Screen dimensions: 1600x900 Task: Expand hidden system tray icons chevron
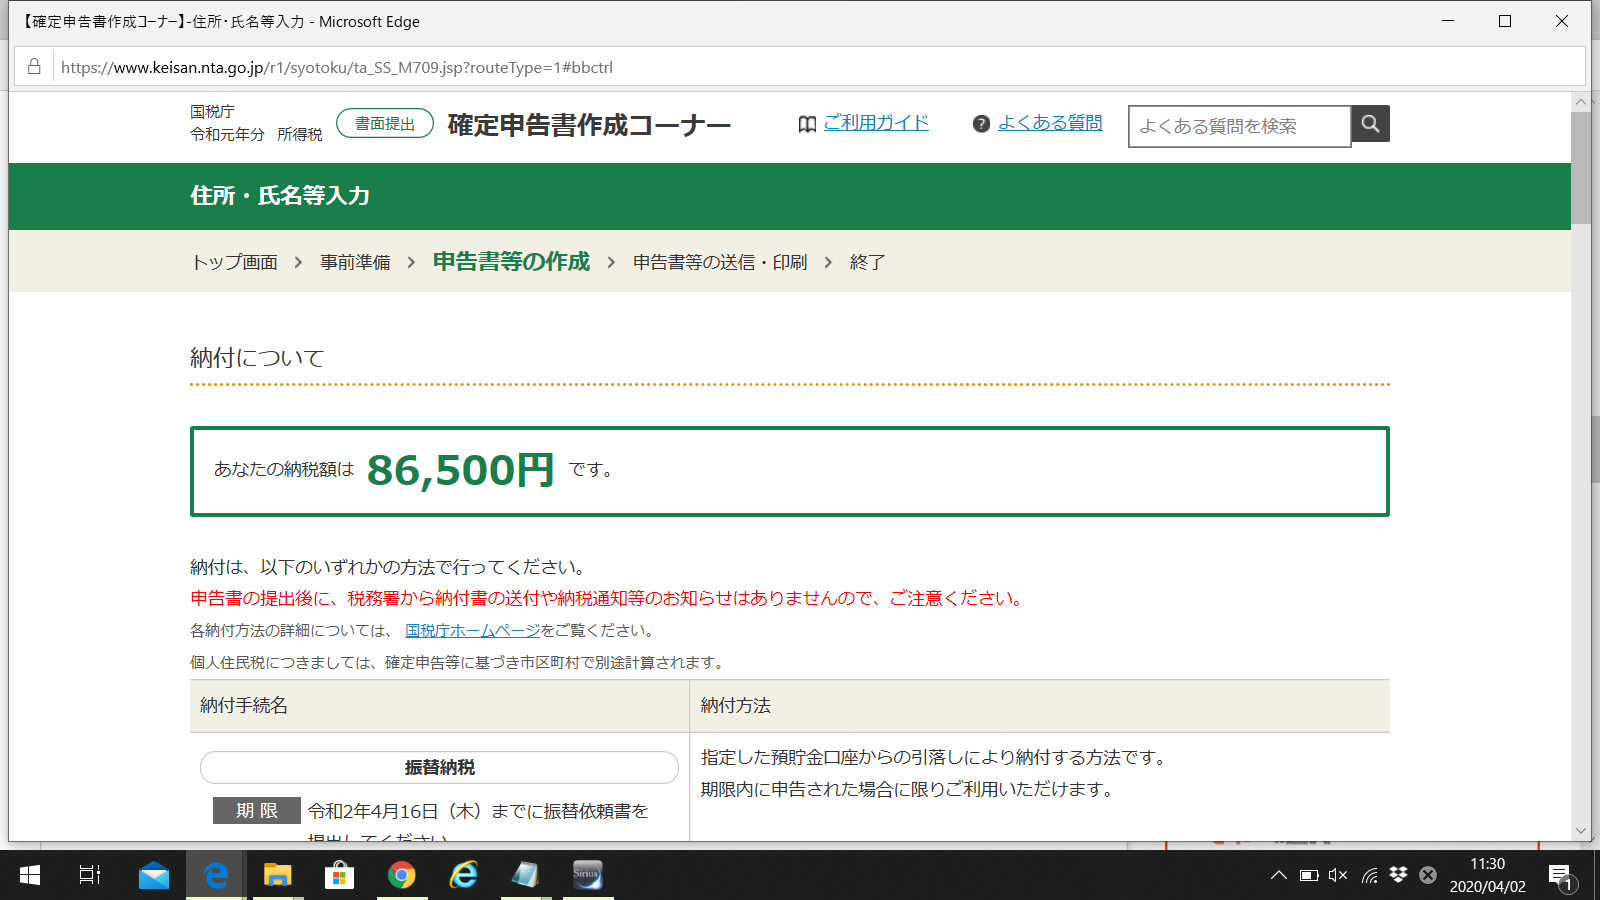coord(1279,873)
